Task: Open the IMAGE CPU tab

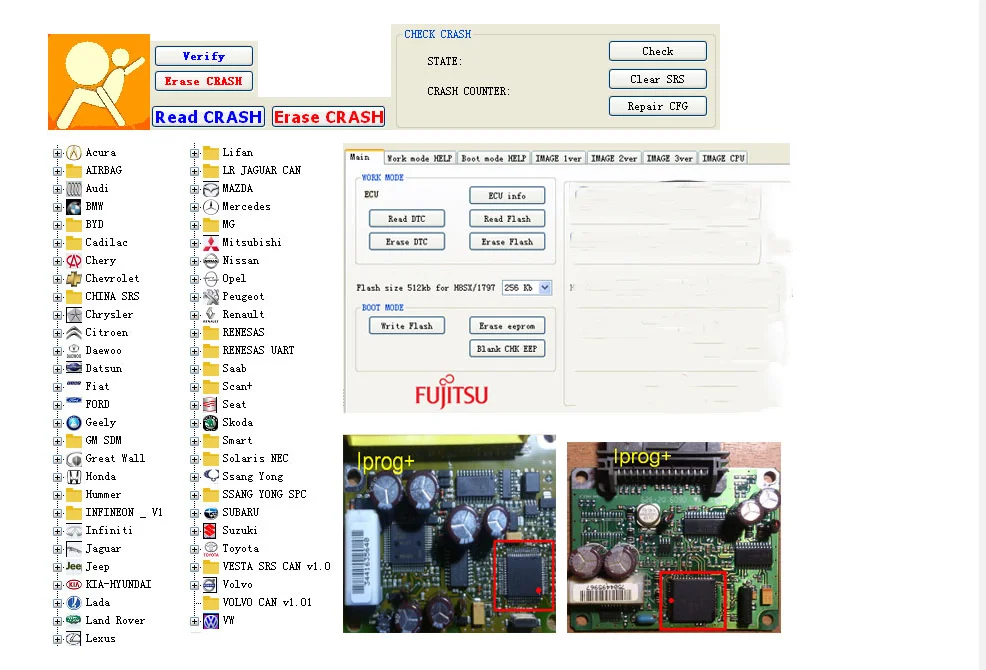Action: coord(723,159)
